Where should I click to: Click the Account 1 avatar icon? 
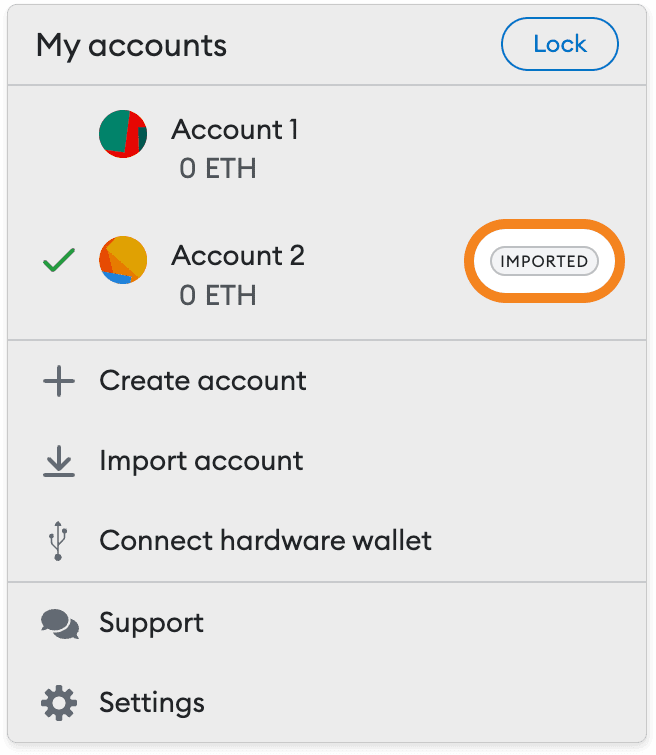point(123,134)
